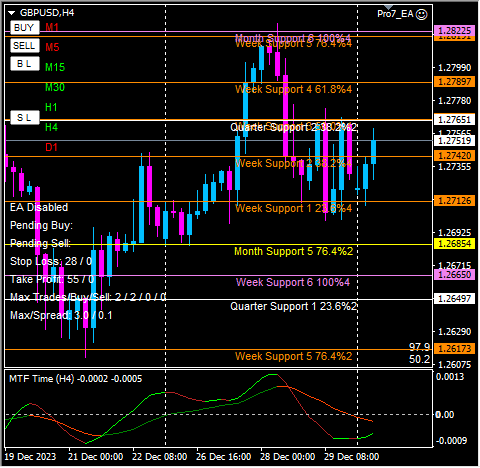Screen dimensions: 480x468
Task: Click the chart shift triangle marker
Action: coord(388,7)
